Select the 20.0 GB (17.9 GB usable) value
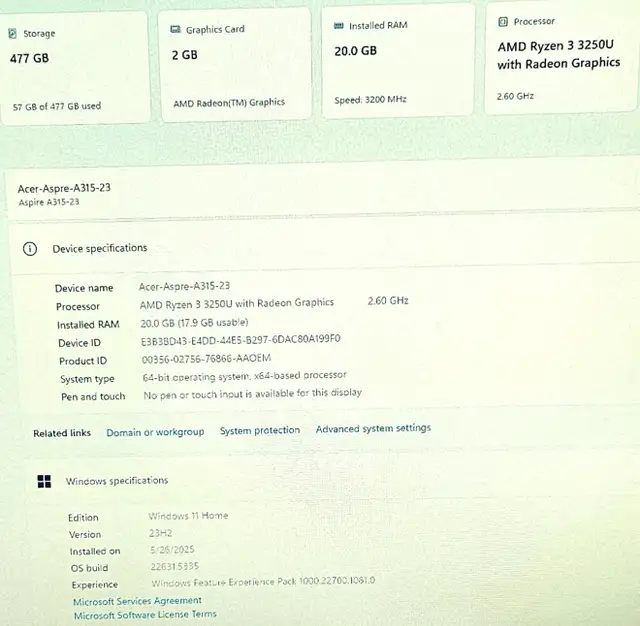 pyautogui.click(x=194, y=323)
